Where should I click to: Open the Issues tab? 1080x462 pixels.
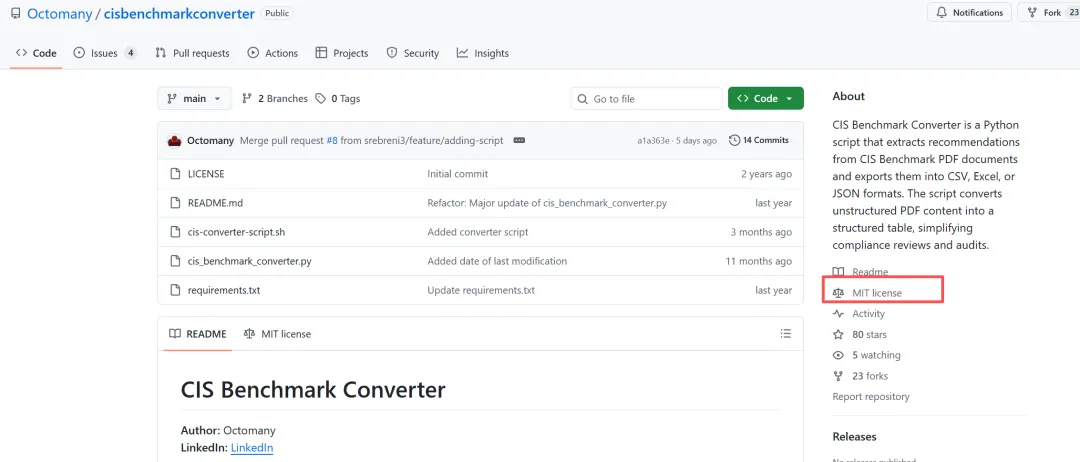(x=105, y=53)
